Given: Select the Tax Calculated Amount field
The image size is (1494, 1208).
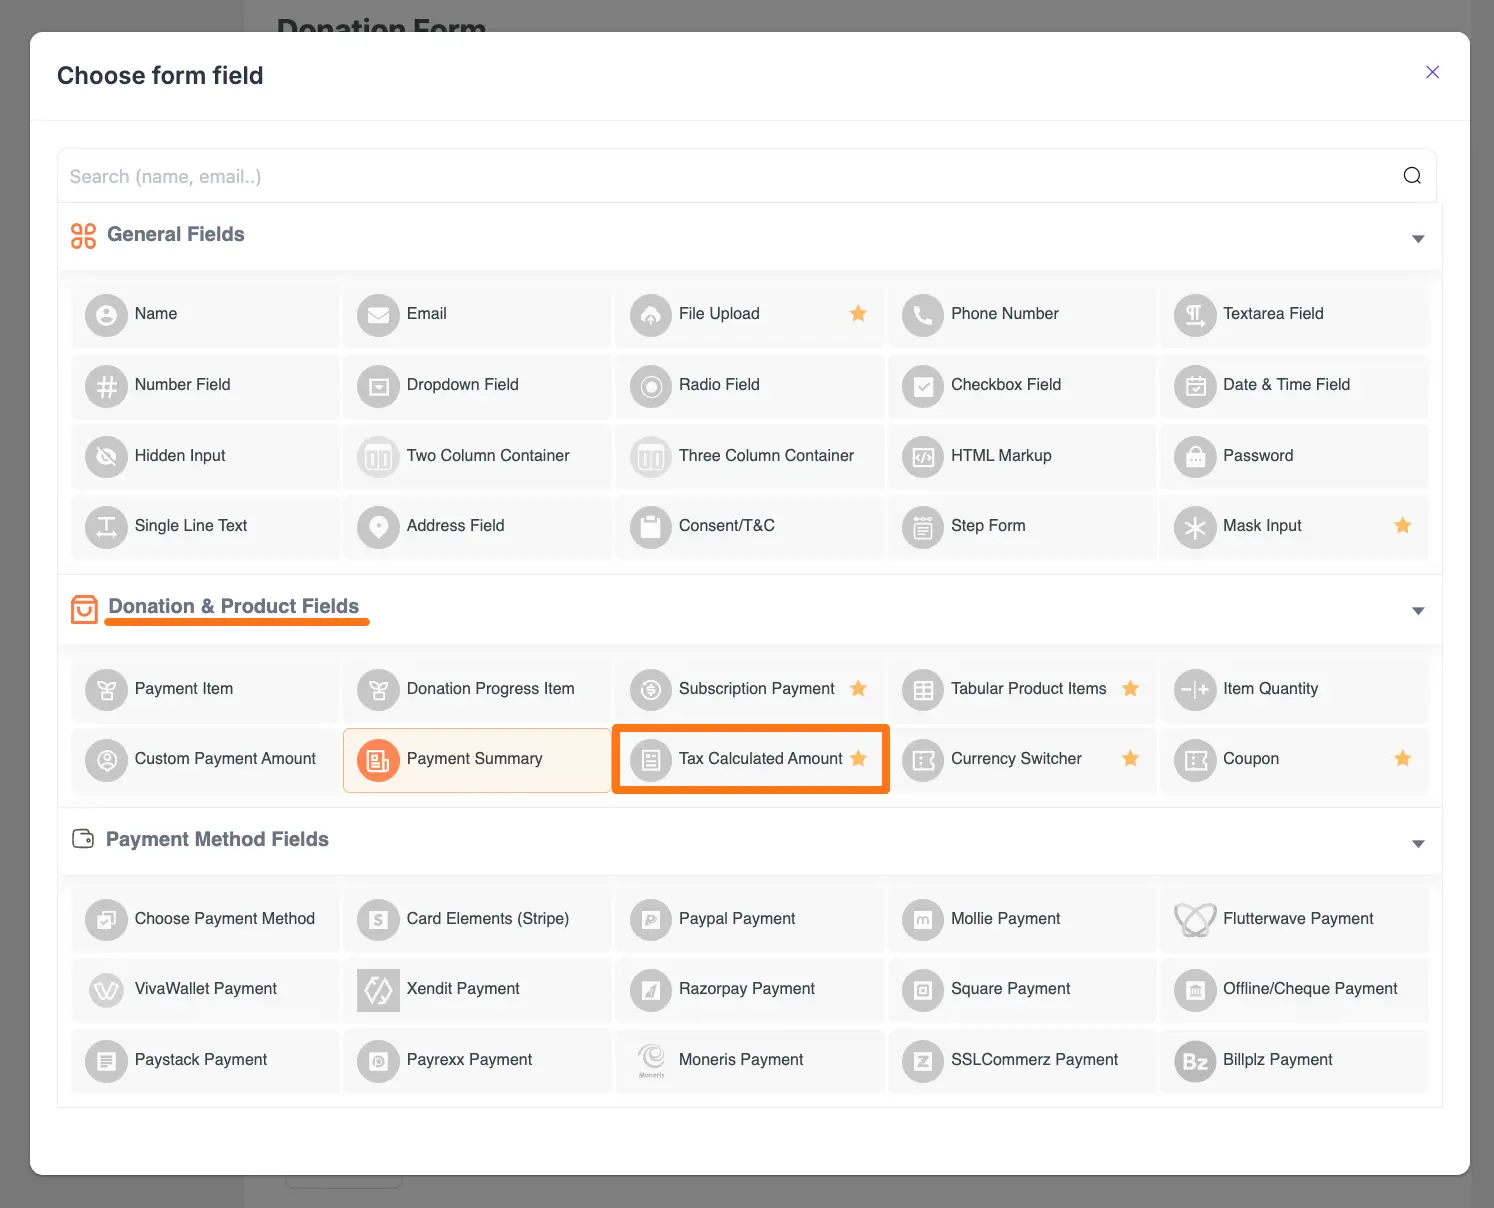Looking at the screenshot, I should point(750,759).
